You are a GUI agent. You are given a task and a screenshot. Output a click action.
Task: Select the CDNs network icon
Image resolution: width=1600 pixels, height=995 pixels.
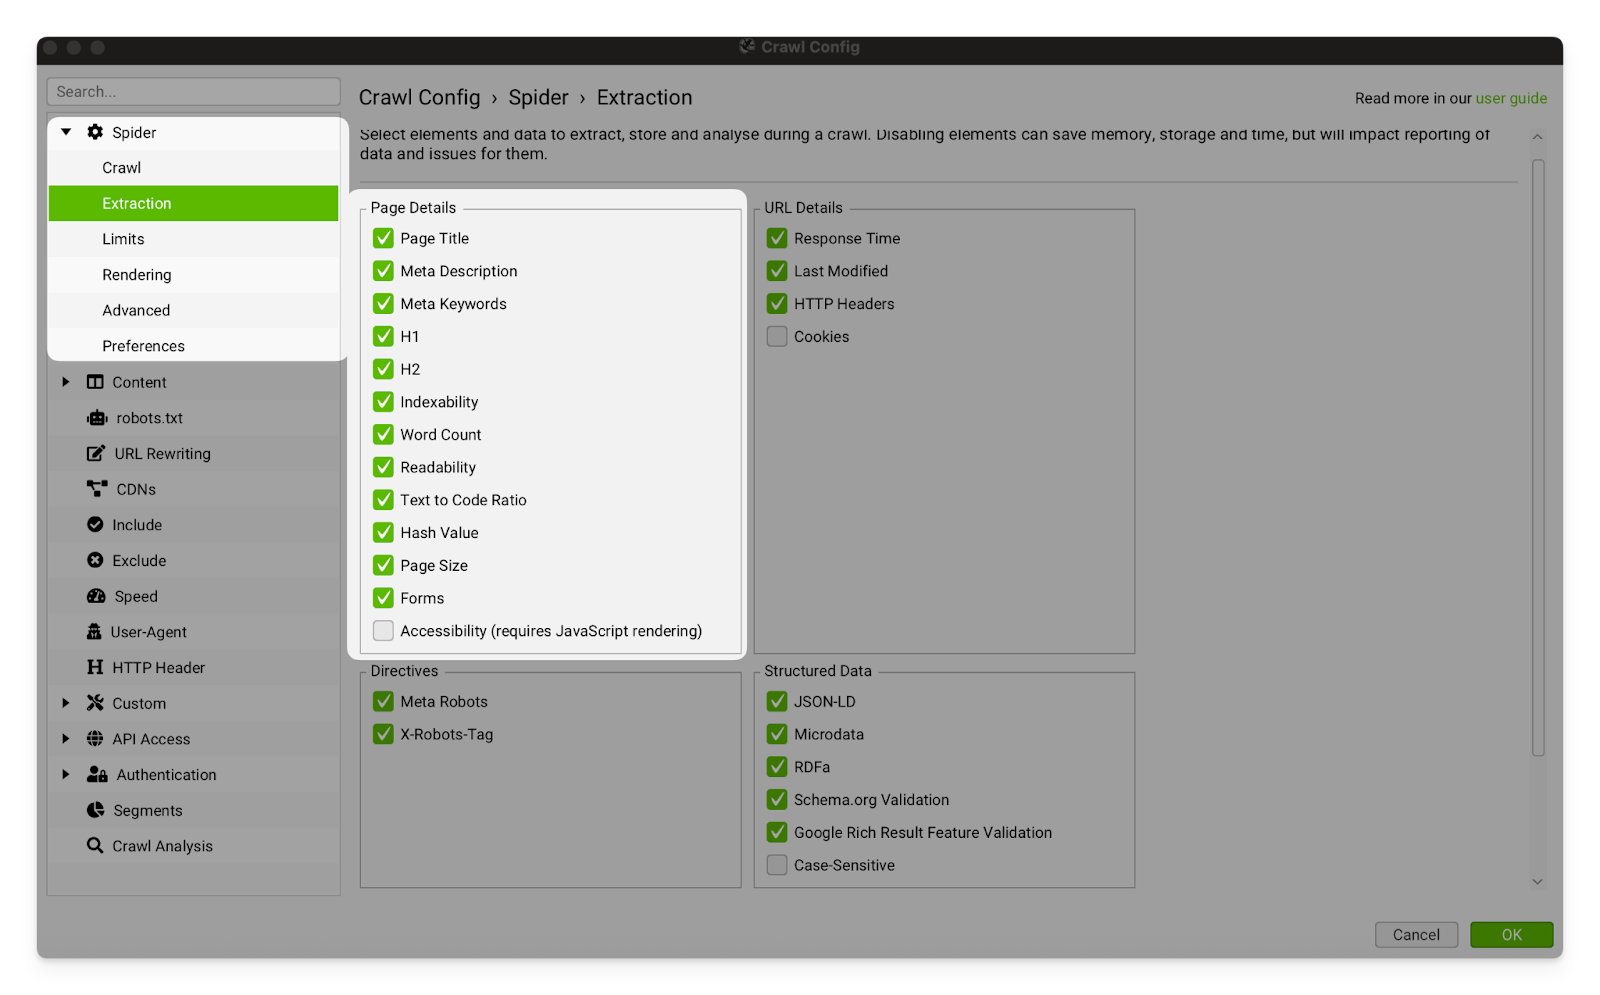point(96,489)
